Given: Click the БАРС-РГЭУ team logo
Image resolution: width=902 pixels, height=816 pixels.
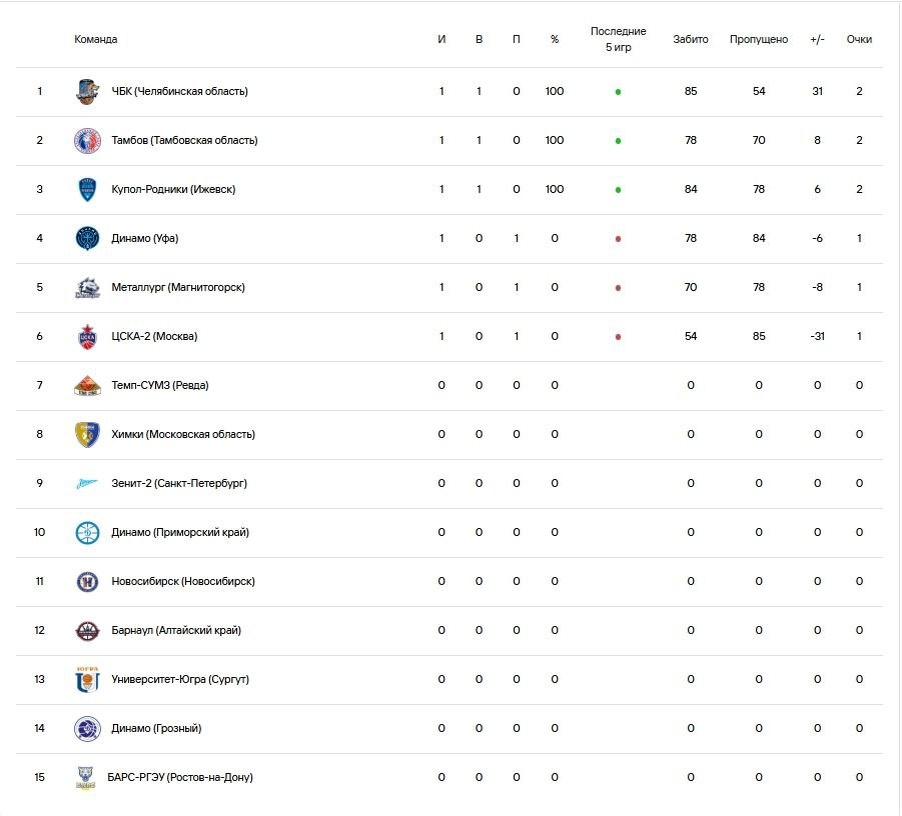Looking at the screenshot, I should click(86, 777).
